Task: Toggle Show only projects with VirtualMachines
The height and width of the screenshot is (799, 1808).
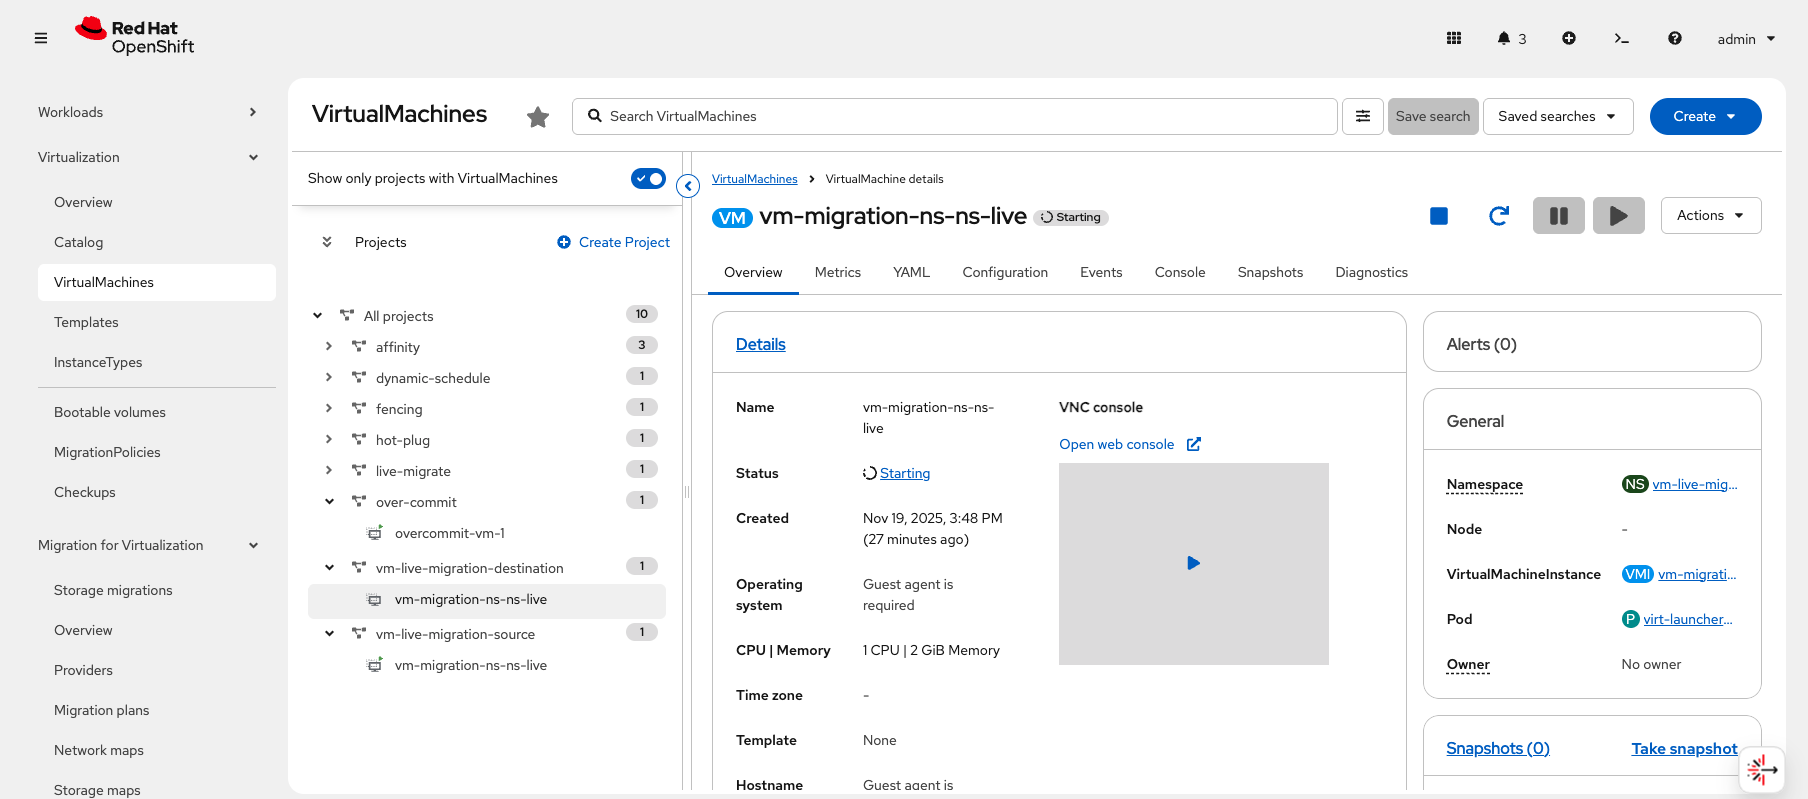Action: (x=648, y=179)
